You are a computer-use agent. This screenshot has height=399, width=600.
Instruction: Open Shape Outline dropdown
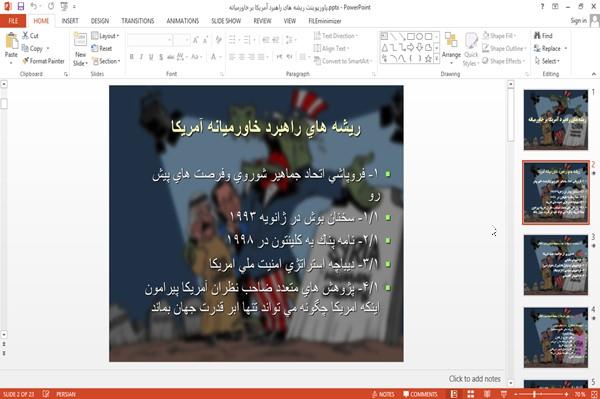pos(504,48)
